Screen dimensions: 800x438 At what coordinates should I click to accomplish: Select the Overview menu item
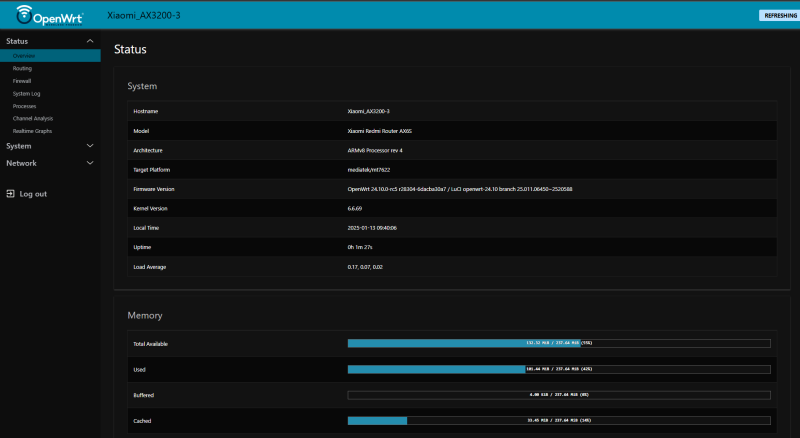[x=50, y=56]
